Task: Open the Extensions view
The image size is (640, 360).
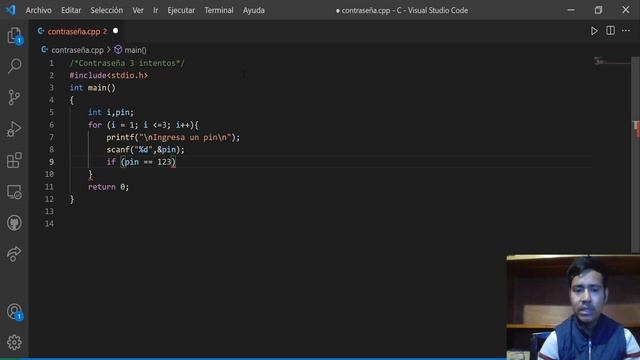Action: click(x=14, y=160)
